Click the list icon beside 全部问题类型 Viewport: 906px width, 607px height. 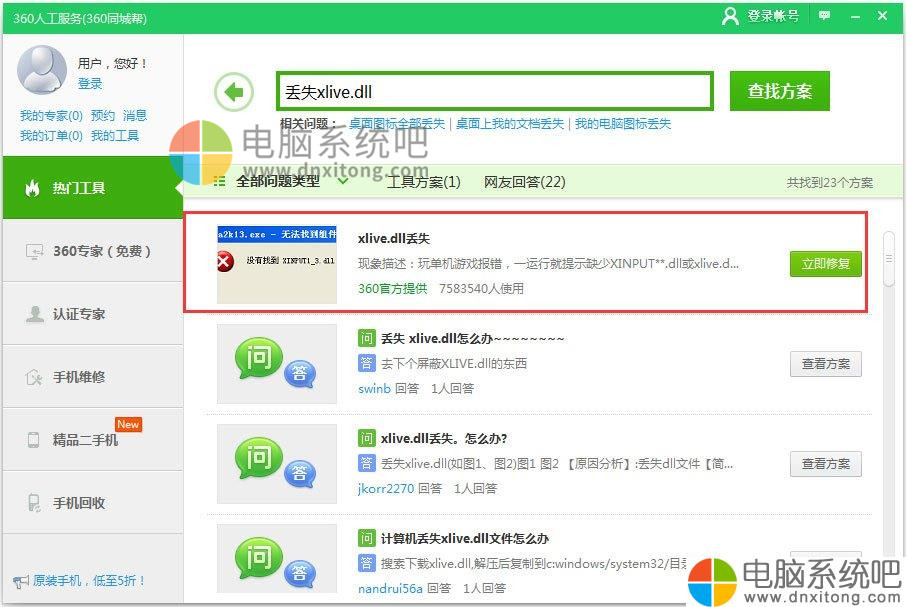[220, 181]
